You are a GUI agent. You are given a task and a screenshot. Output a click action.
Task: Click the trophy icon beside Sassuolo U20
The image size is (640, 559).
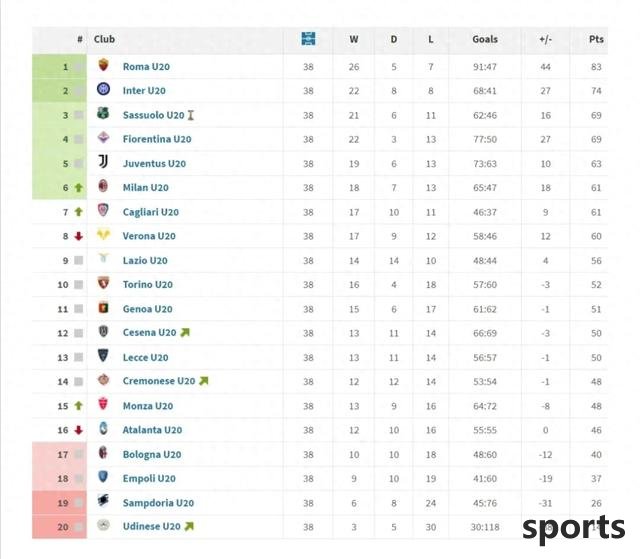pyautogui.click(x=191, y=115)
